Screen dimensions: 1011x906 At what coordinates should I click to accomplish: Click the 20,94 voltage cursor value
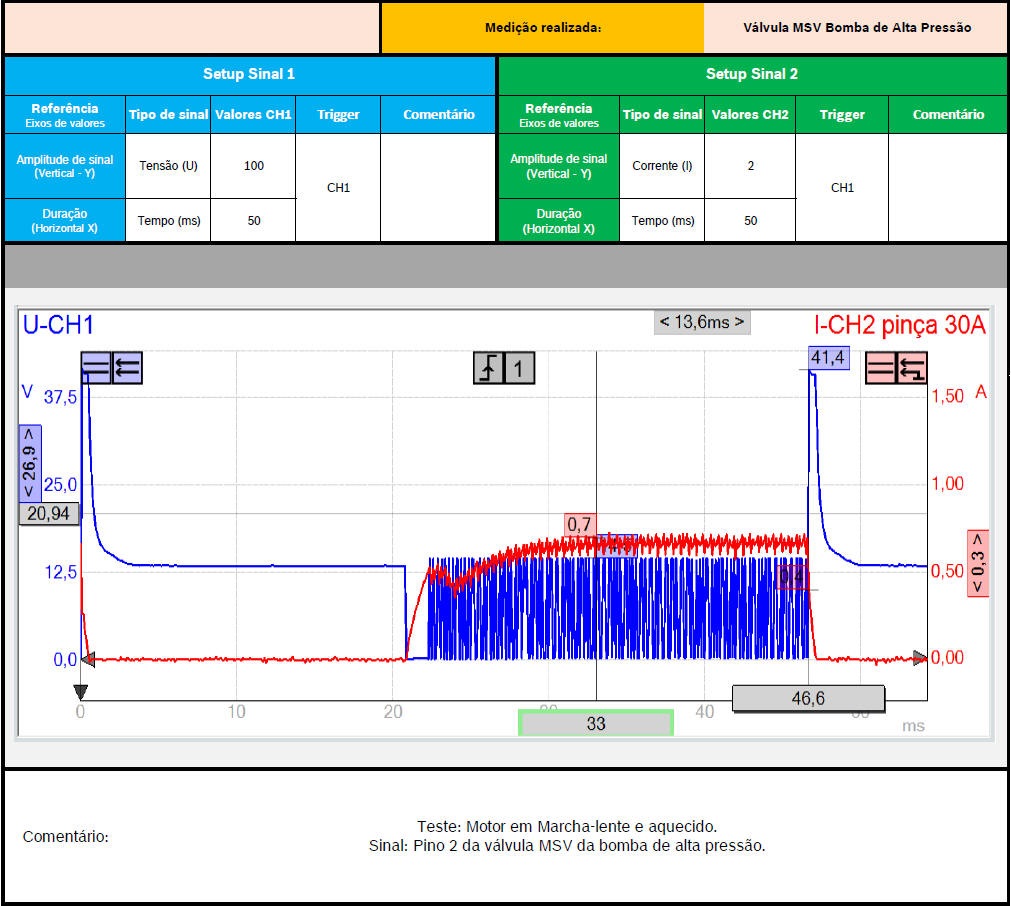pyautogui.click(x=49, y=513)
